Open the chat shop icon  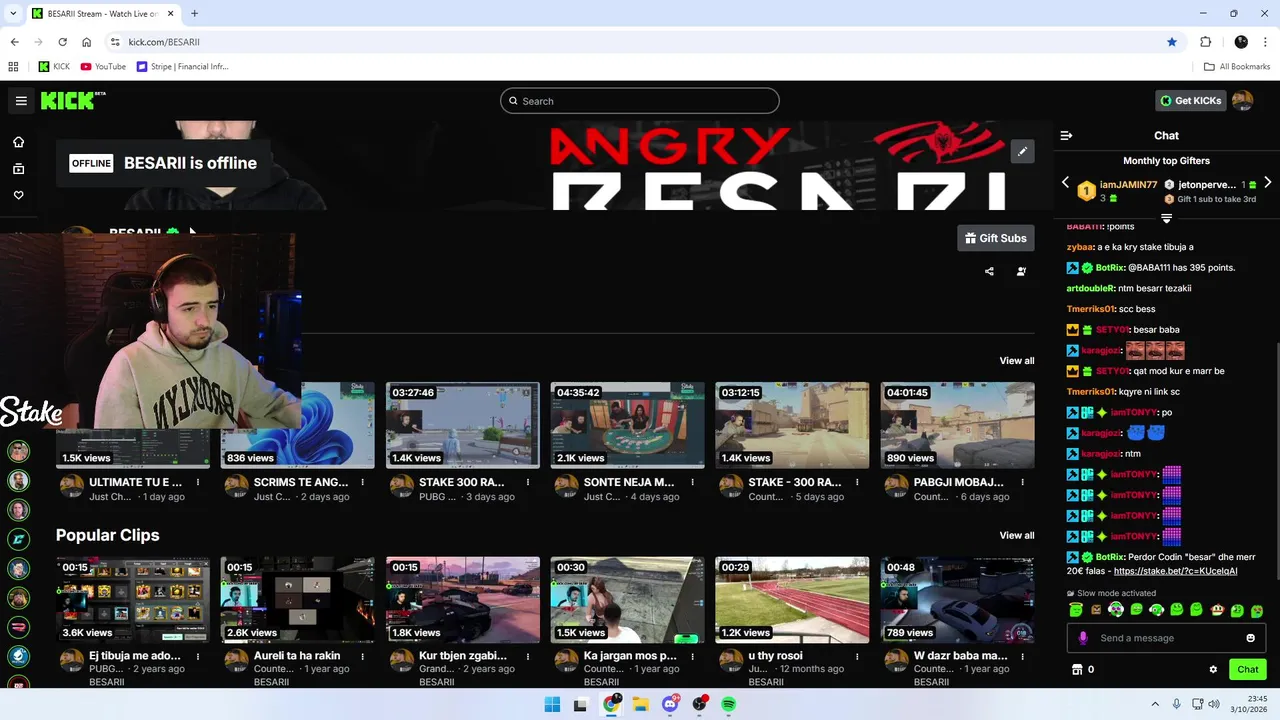coord(1077,670)
